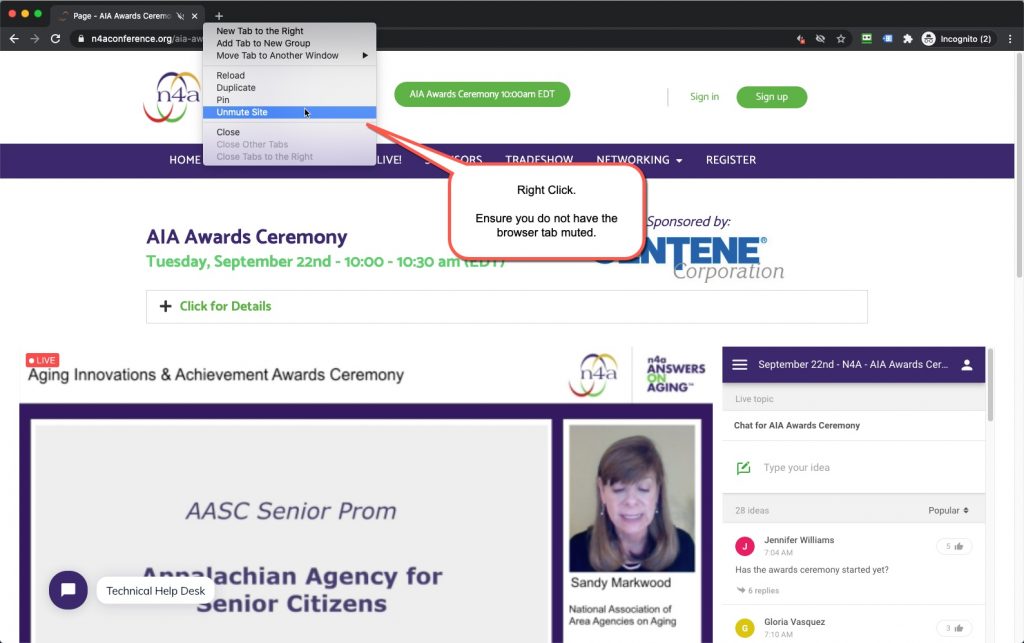1024x643 pixels.
Task: Like Jennifer Williams' idea with thumbs up
Action: [x=954, y=546]
